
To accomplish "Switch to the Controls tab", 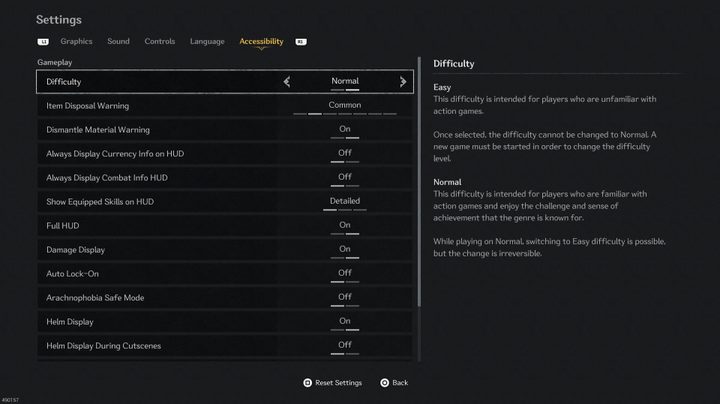I will point(160,41).
